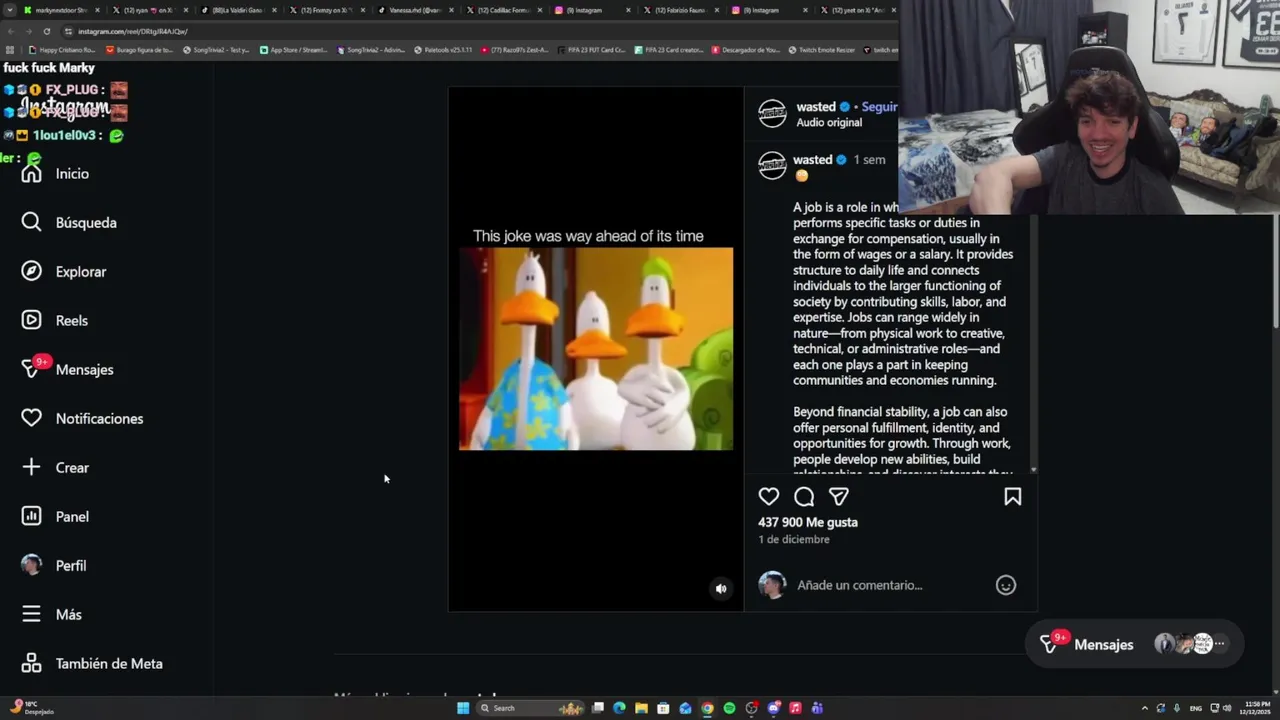
Task: Open Paletools v25.1.11 bookmark
Action: point(443,49)
